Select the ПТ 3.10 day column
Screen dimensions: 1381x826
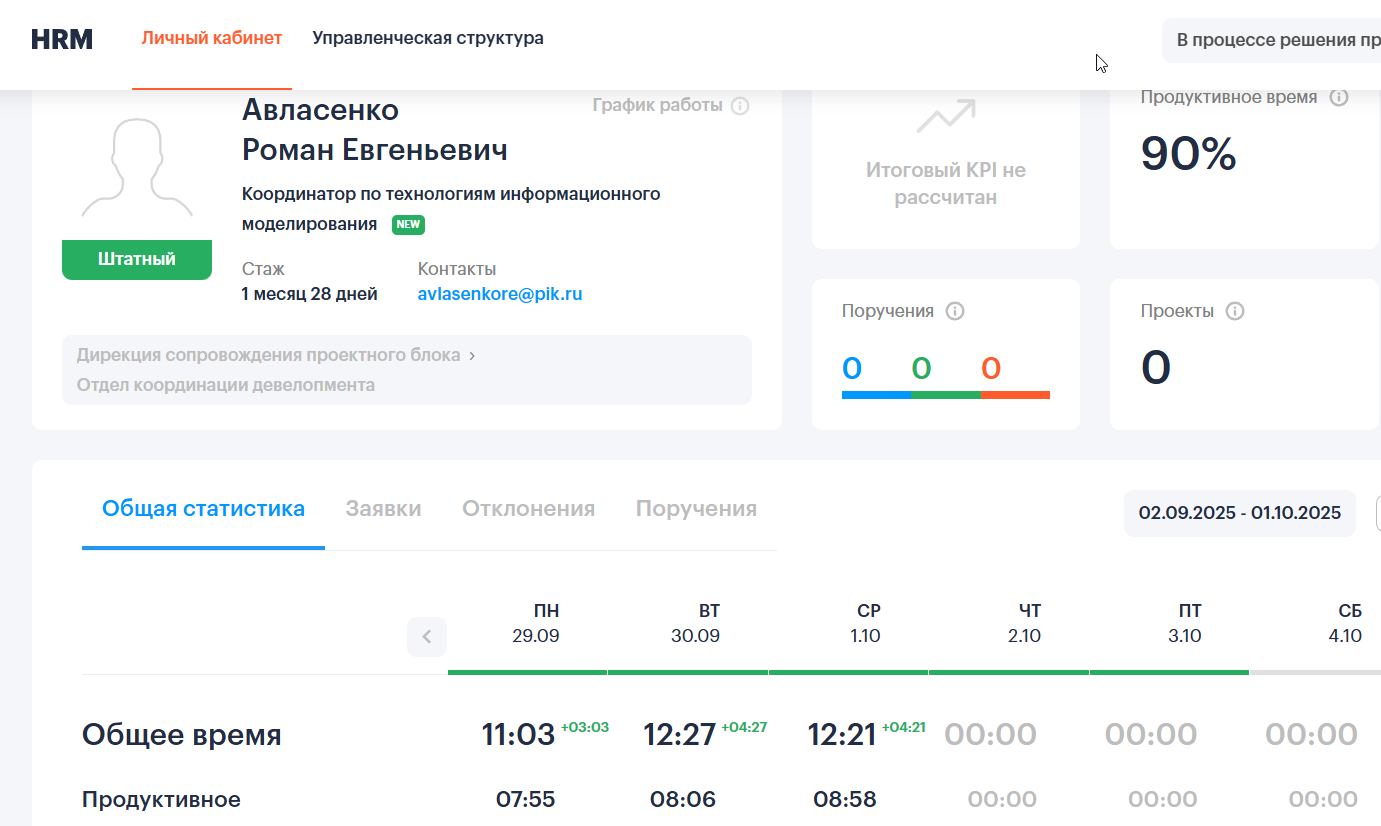click(x=1186, y=623)
